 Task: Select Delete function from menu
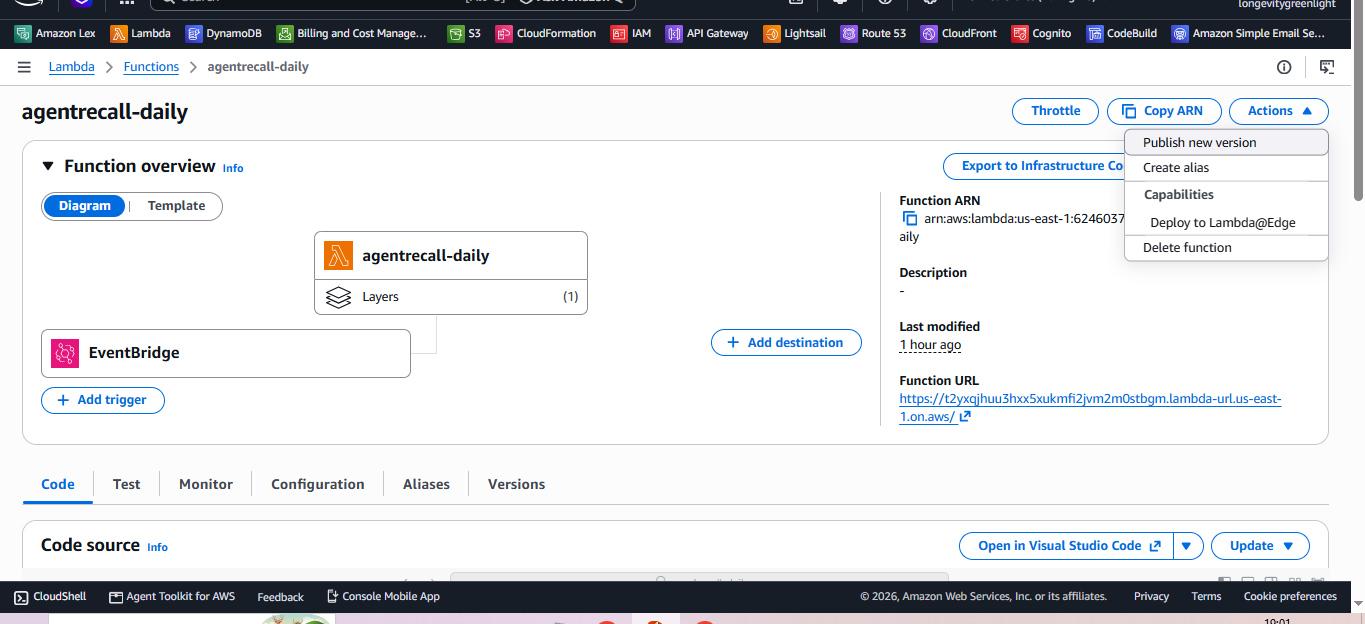tap(1226, 248)
